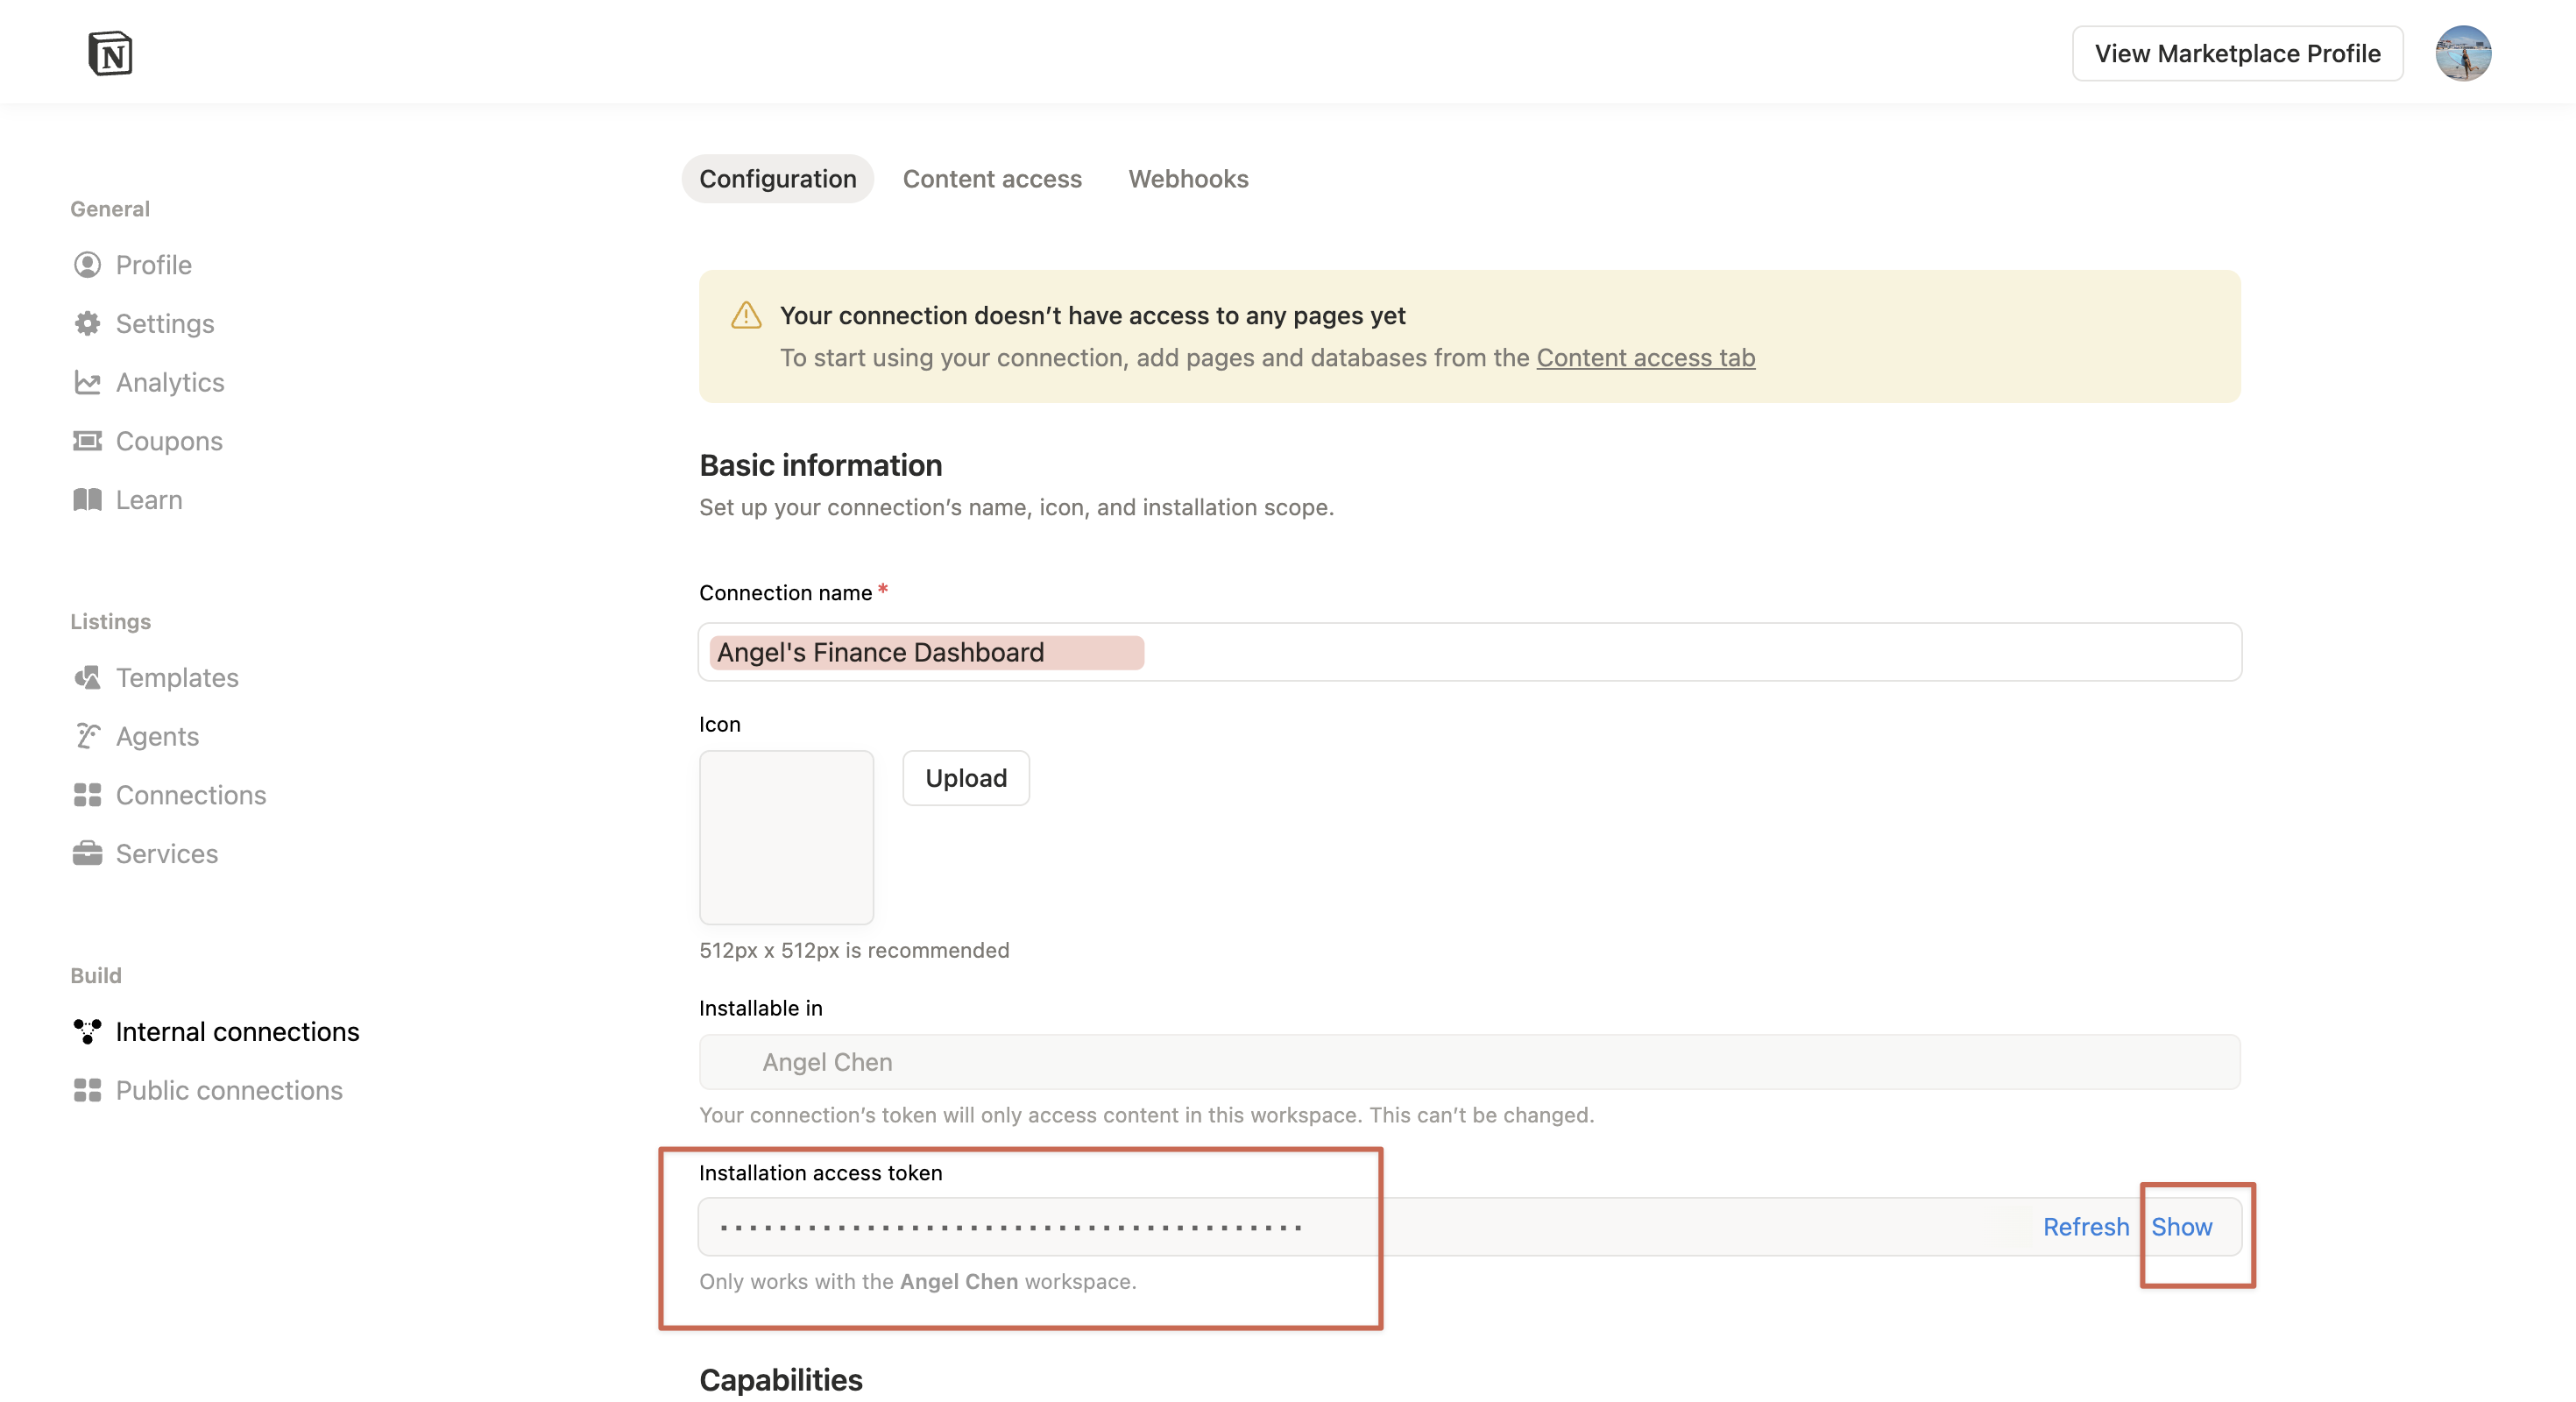Open the Learn book icon
This screenshot has width=2576, height=1402.
(x=87, y=500)
